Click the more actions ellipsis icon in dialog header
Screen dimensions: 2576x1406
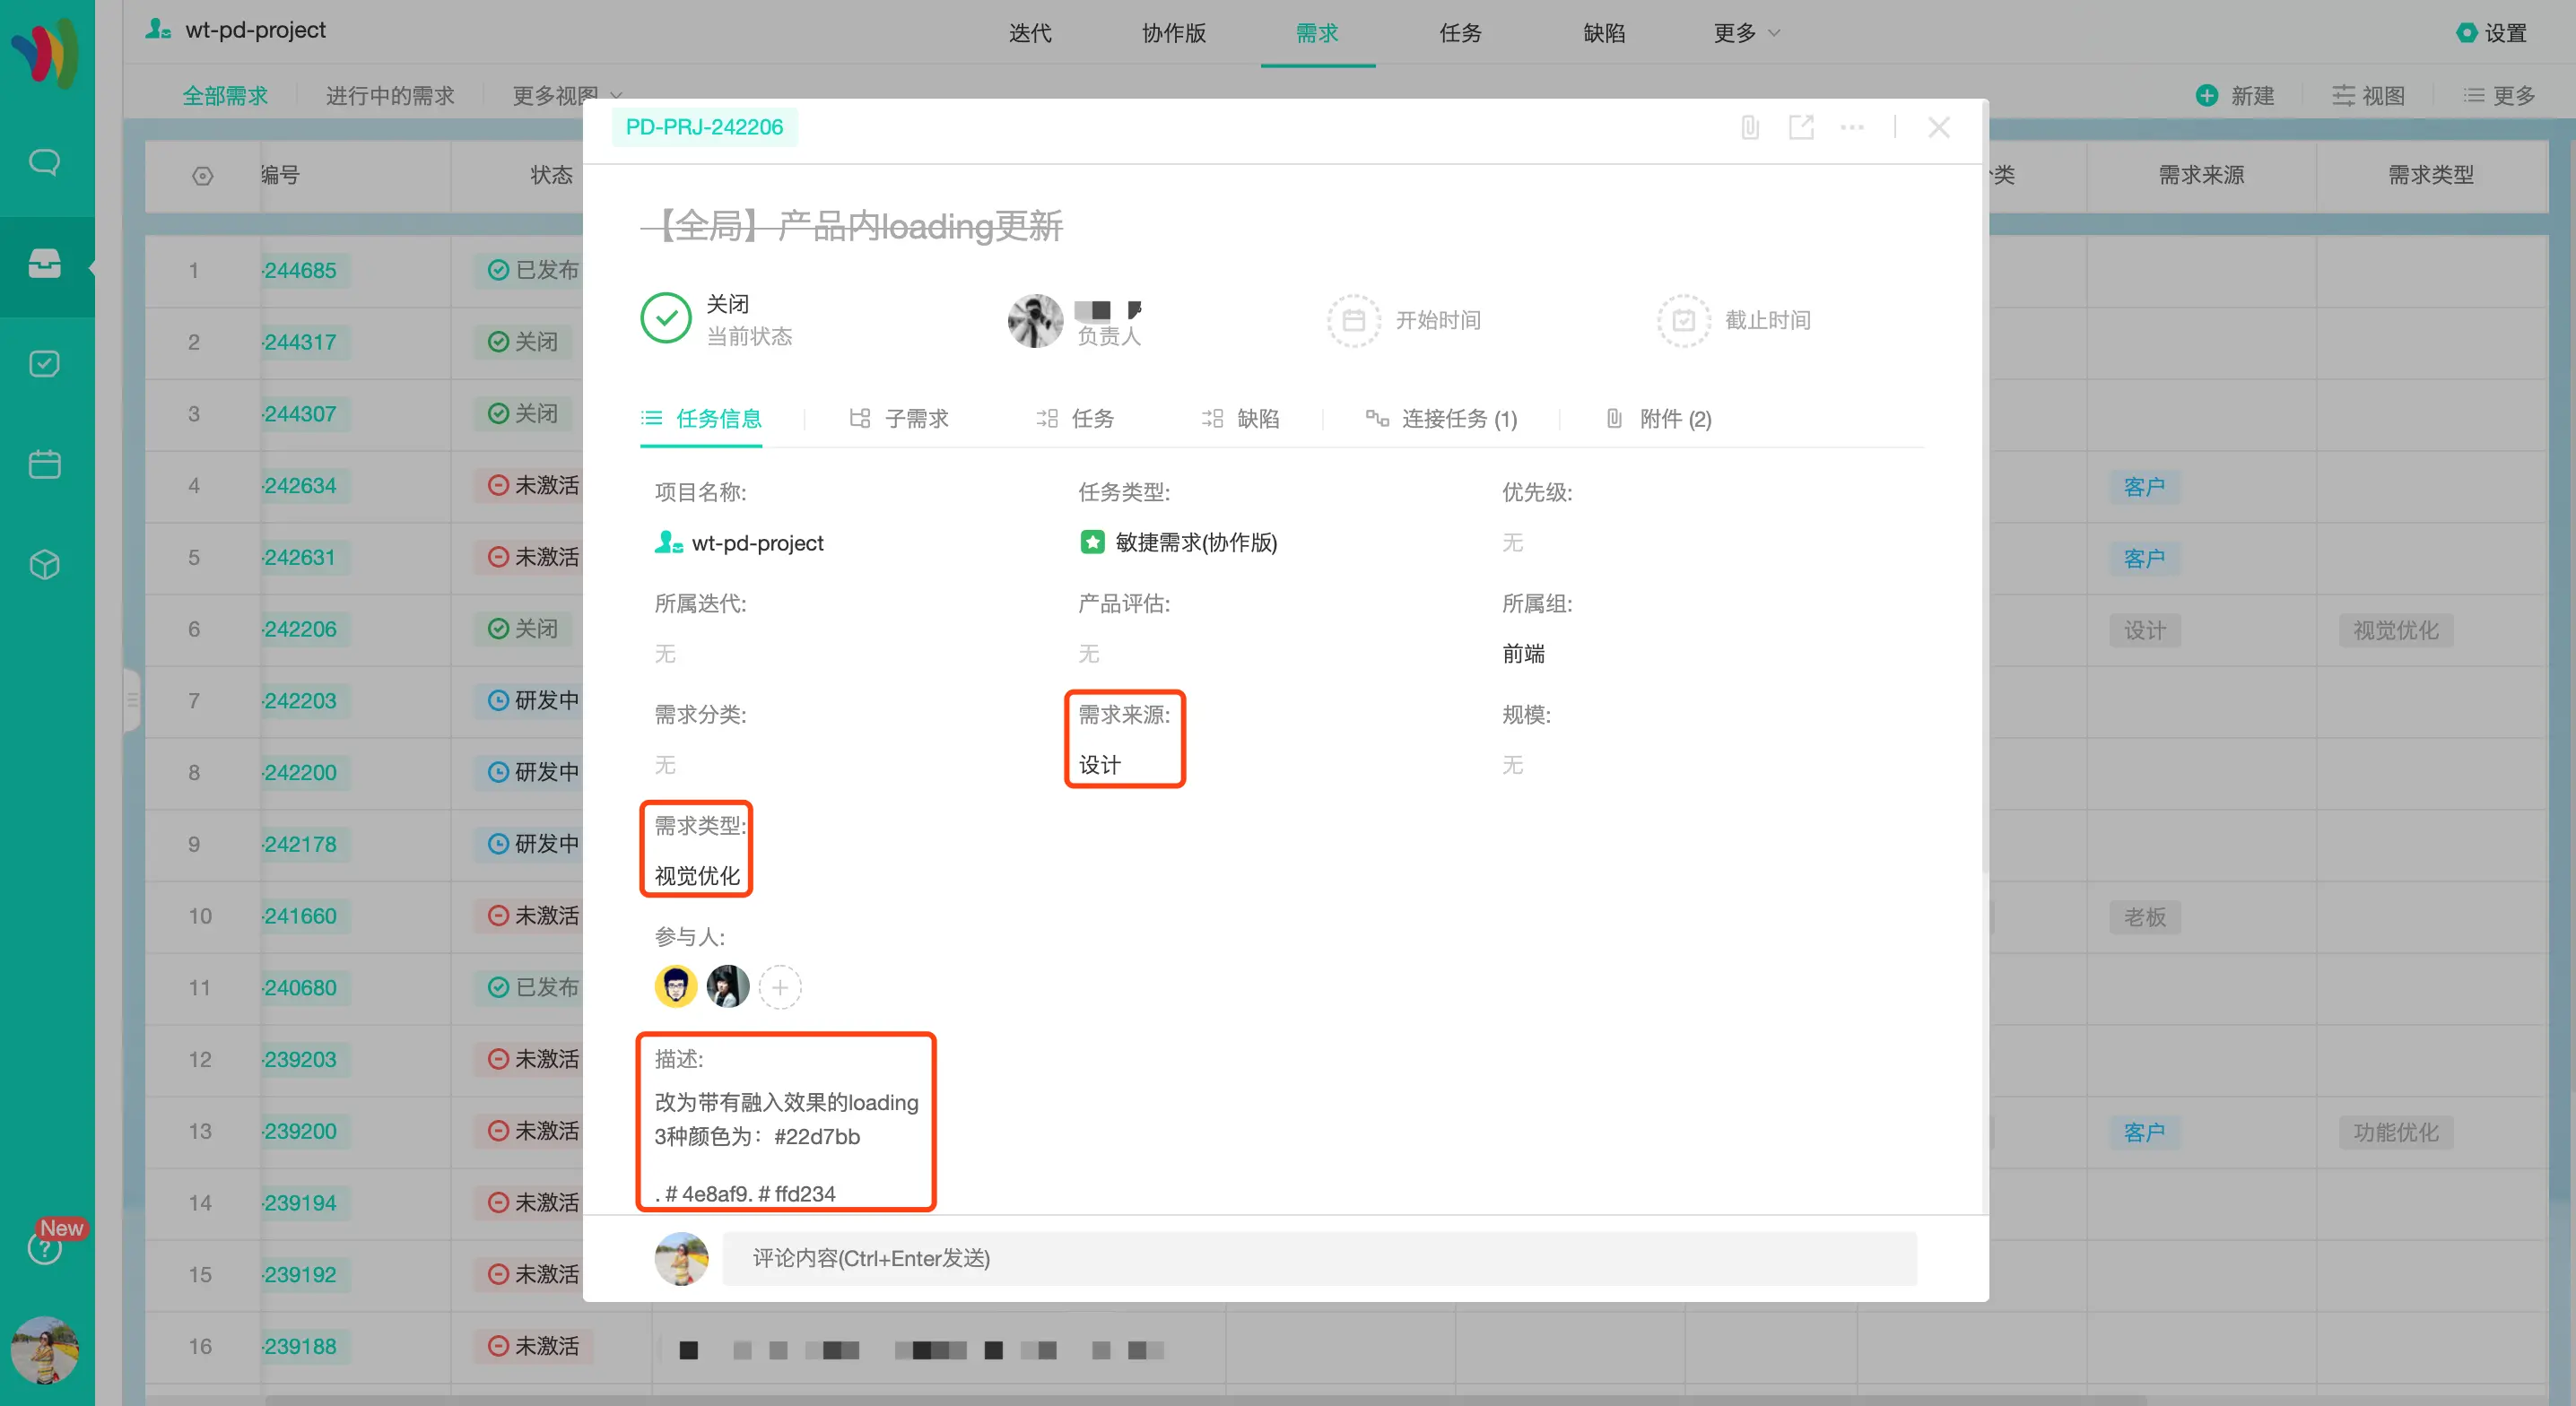[1853, 127]
